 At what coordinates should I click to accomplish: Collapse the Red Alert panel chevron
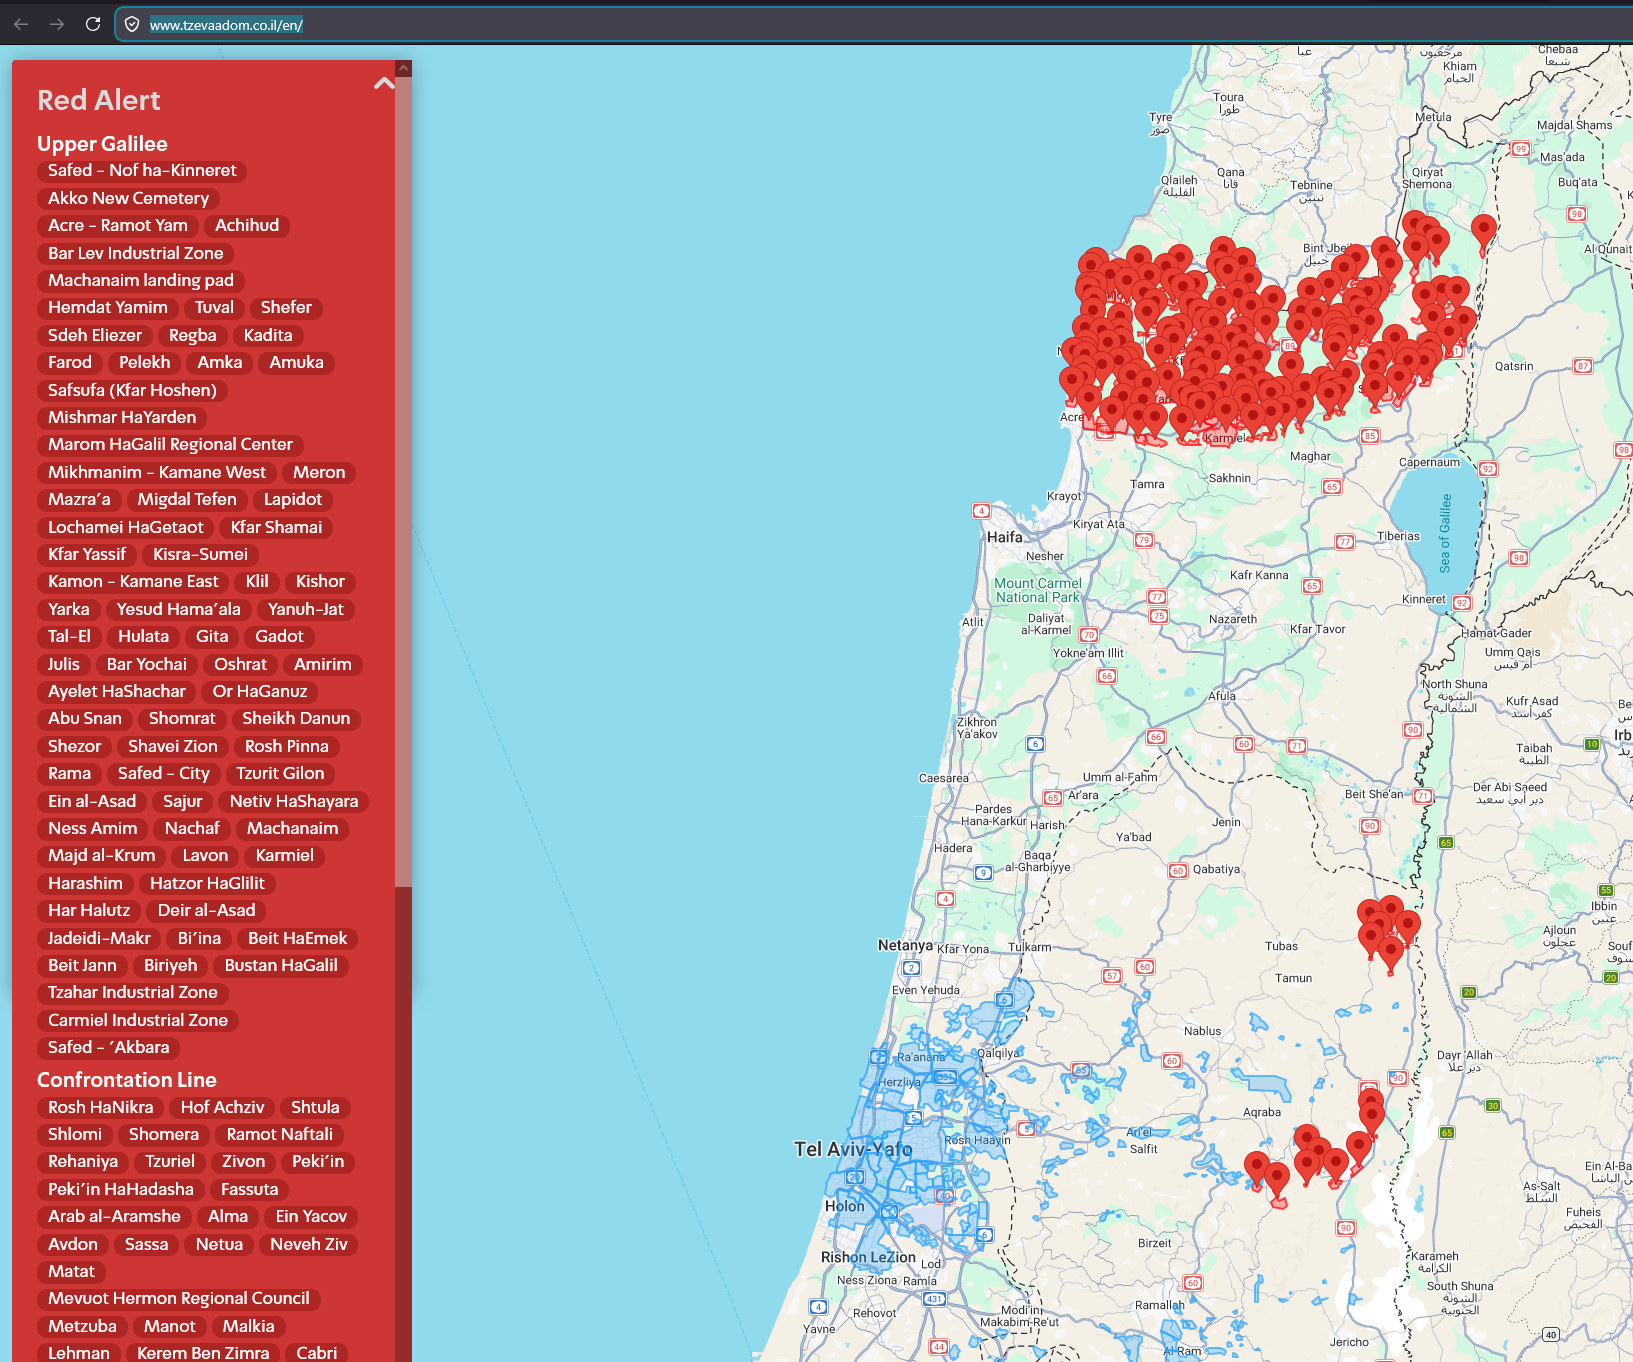(x=384, y=84)
